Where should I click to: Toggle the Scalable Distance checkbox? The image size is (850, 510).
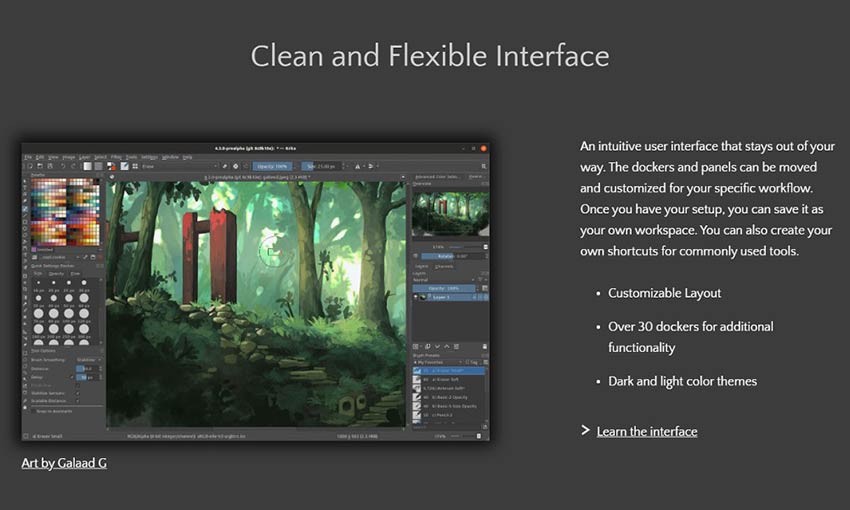click(78, 401)
